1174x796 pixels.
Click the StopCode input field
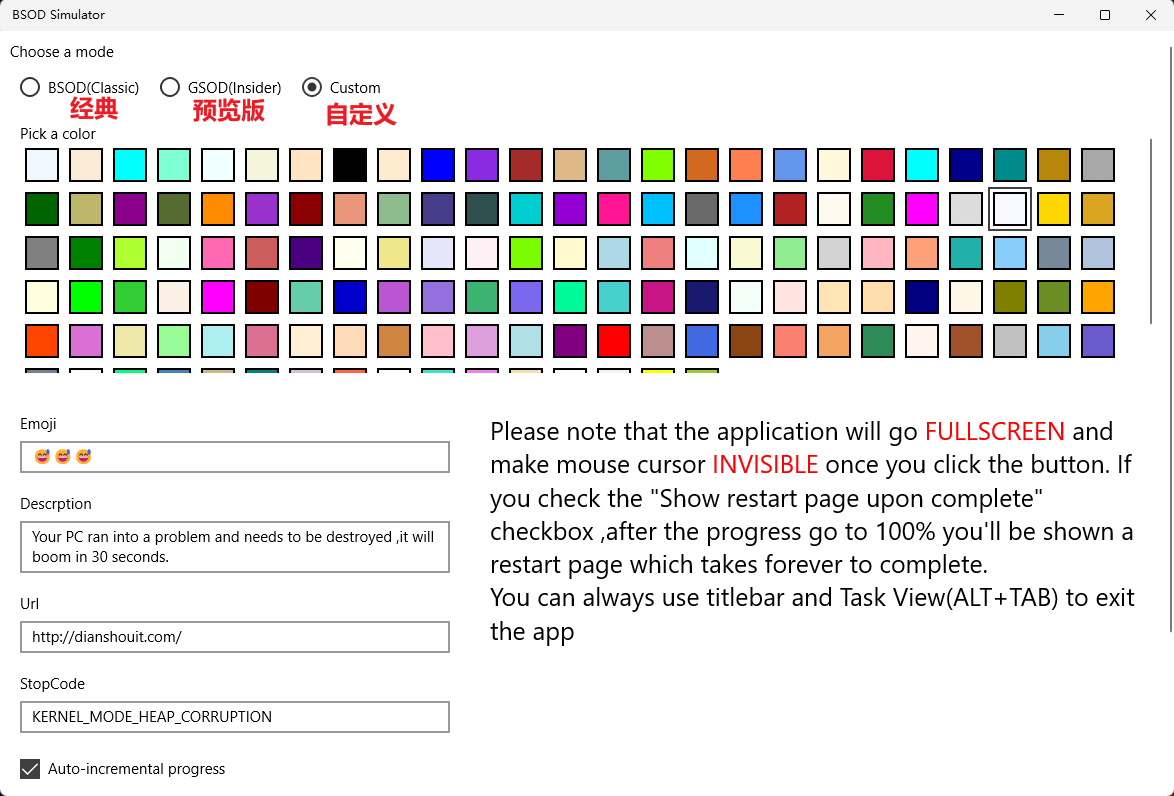click(x=235, y=717)
